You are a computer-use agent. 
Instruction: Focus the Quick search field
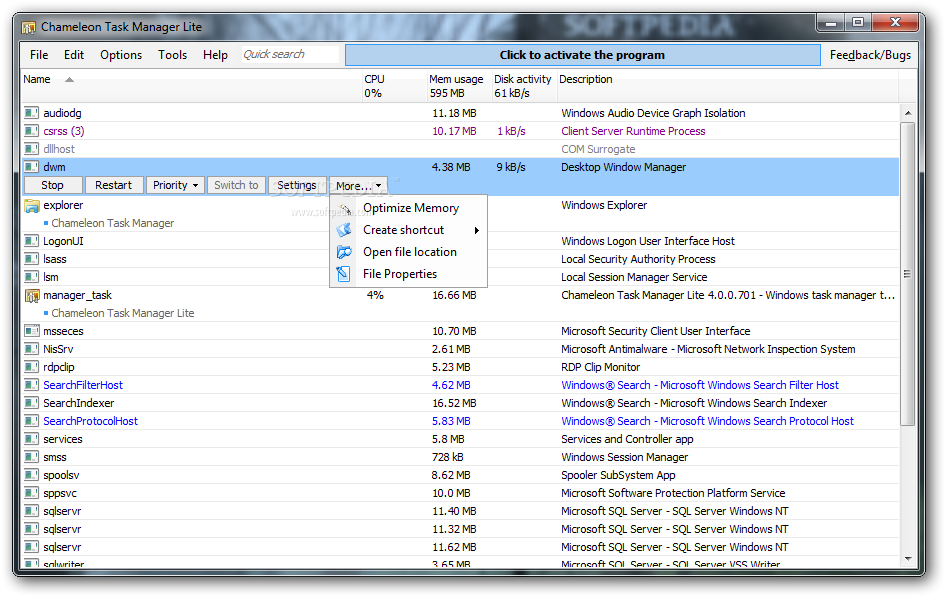(290, 54)
